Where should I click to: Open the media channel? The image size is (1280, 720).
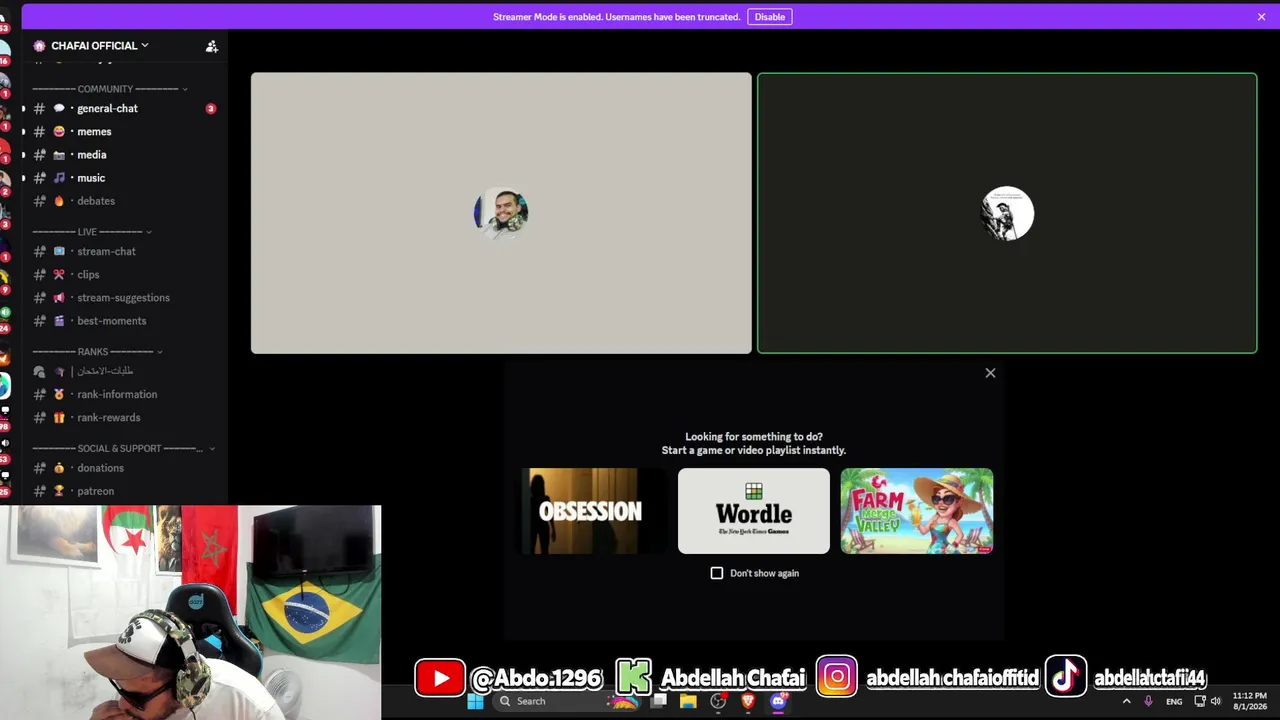125,154
